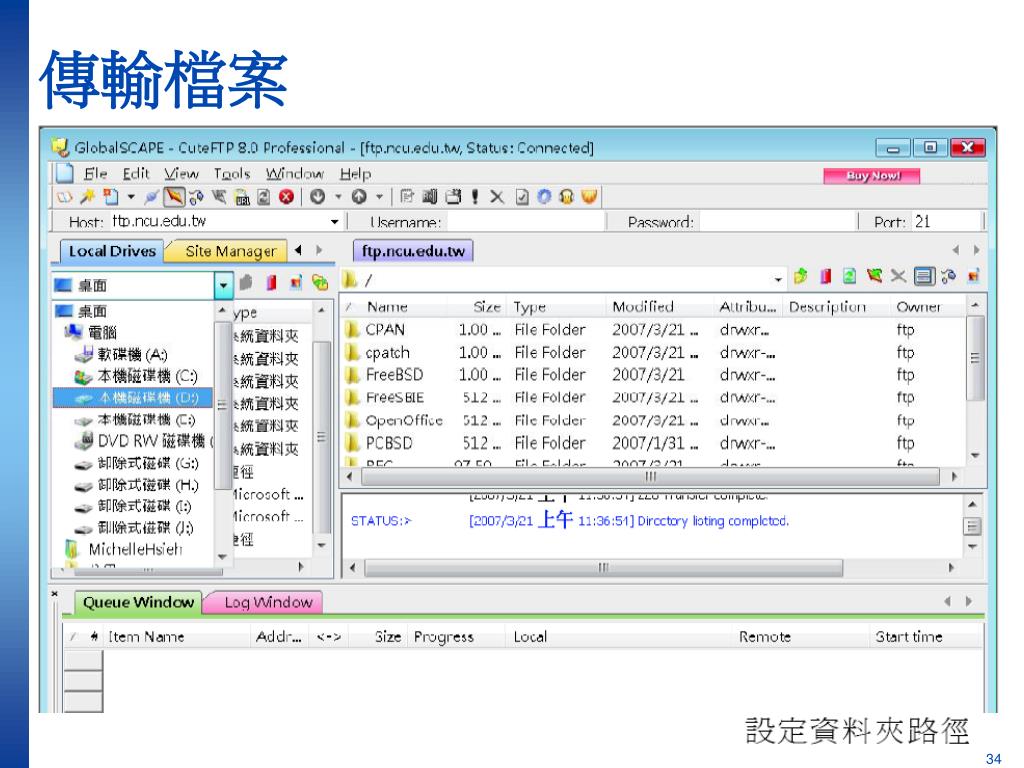Click remote file list horizontal scrollbar

pyautogui.click(x=650, y=477)
